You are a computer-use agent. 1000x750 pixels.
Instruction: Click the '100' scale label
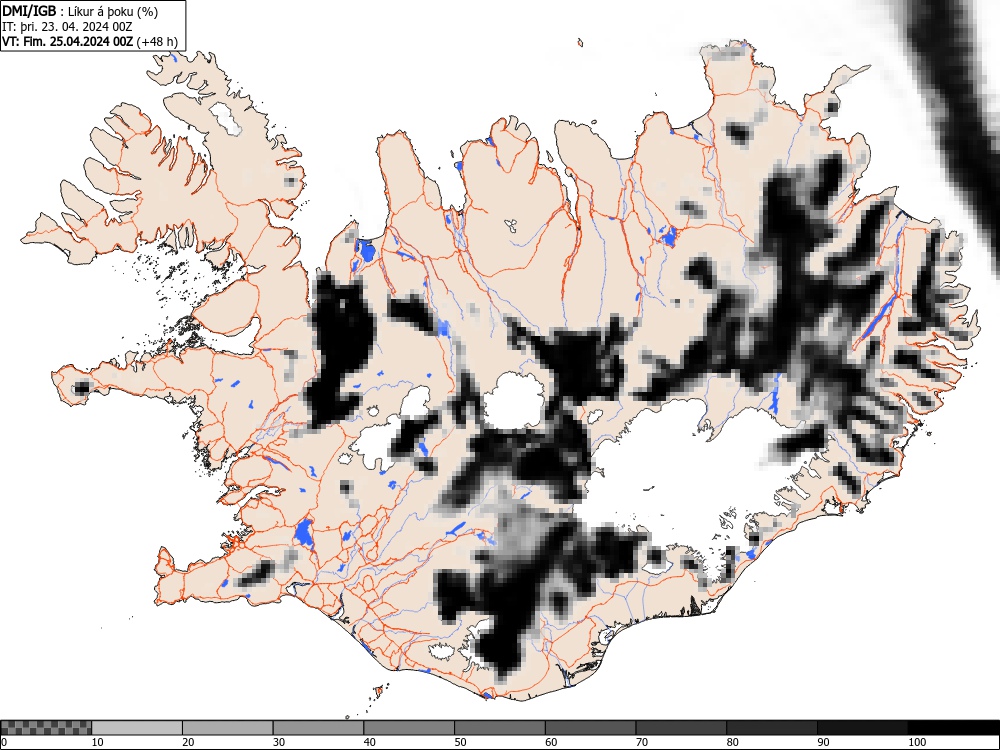click(x=917, y=742)
